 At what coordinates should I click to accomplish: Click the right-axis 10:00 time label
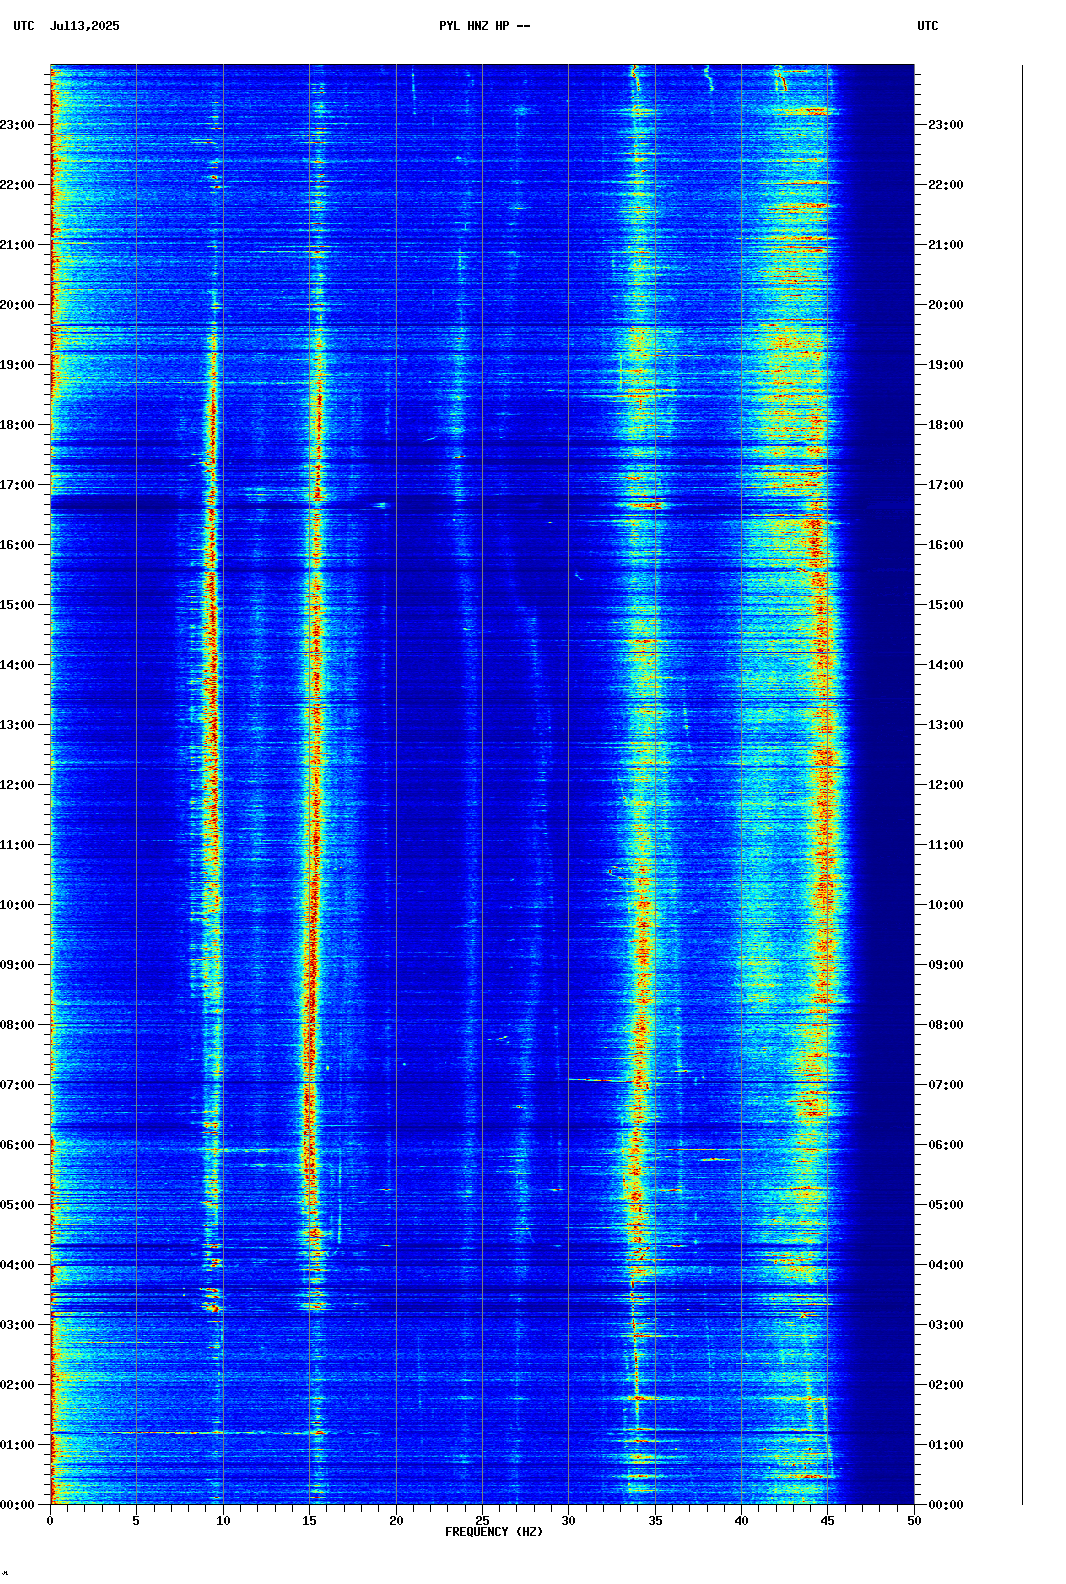point(946,905)
